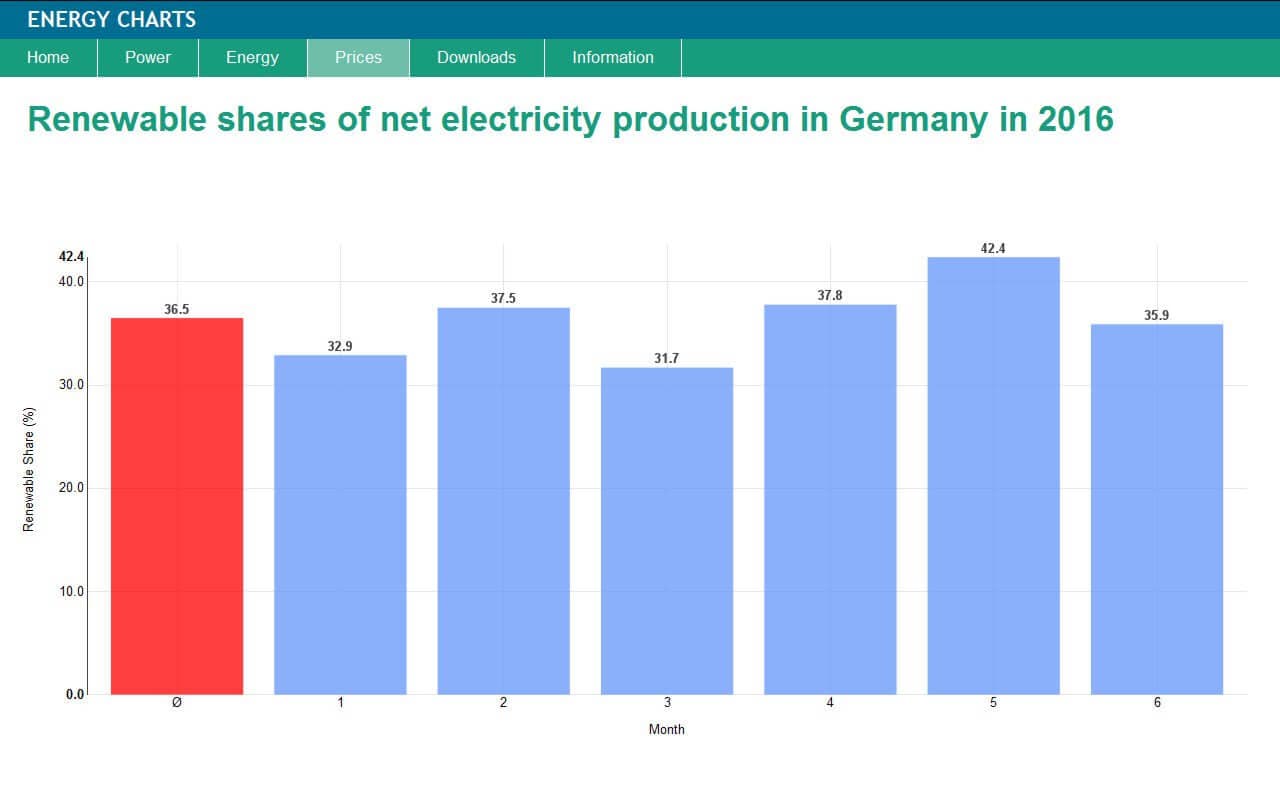Click the ENERGY CHARTS site title

[112, 19]
